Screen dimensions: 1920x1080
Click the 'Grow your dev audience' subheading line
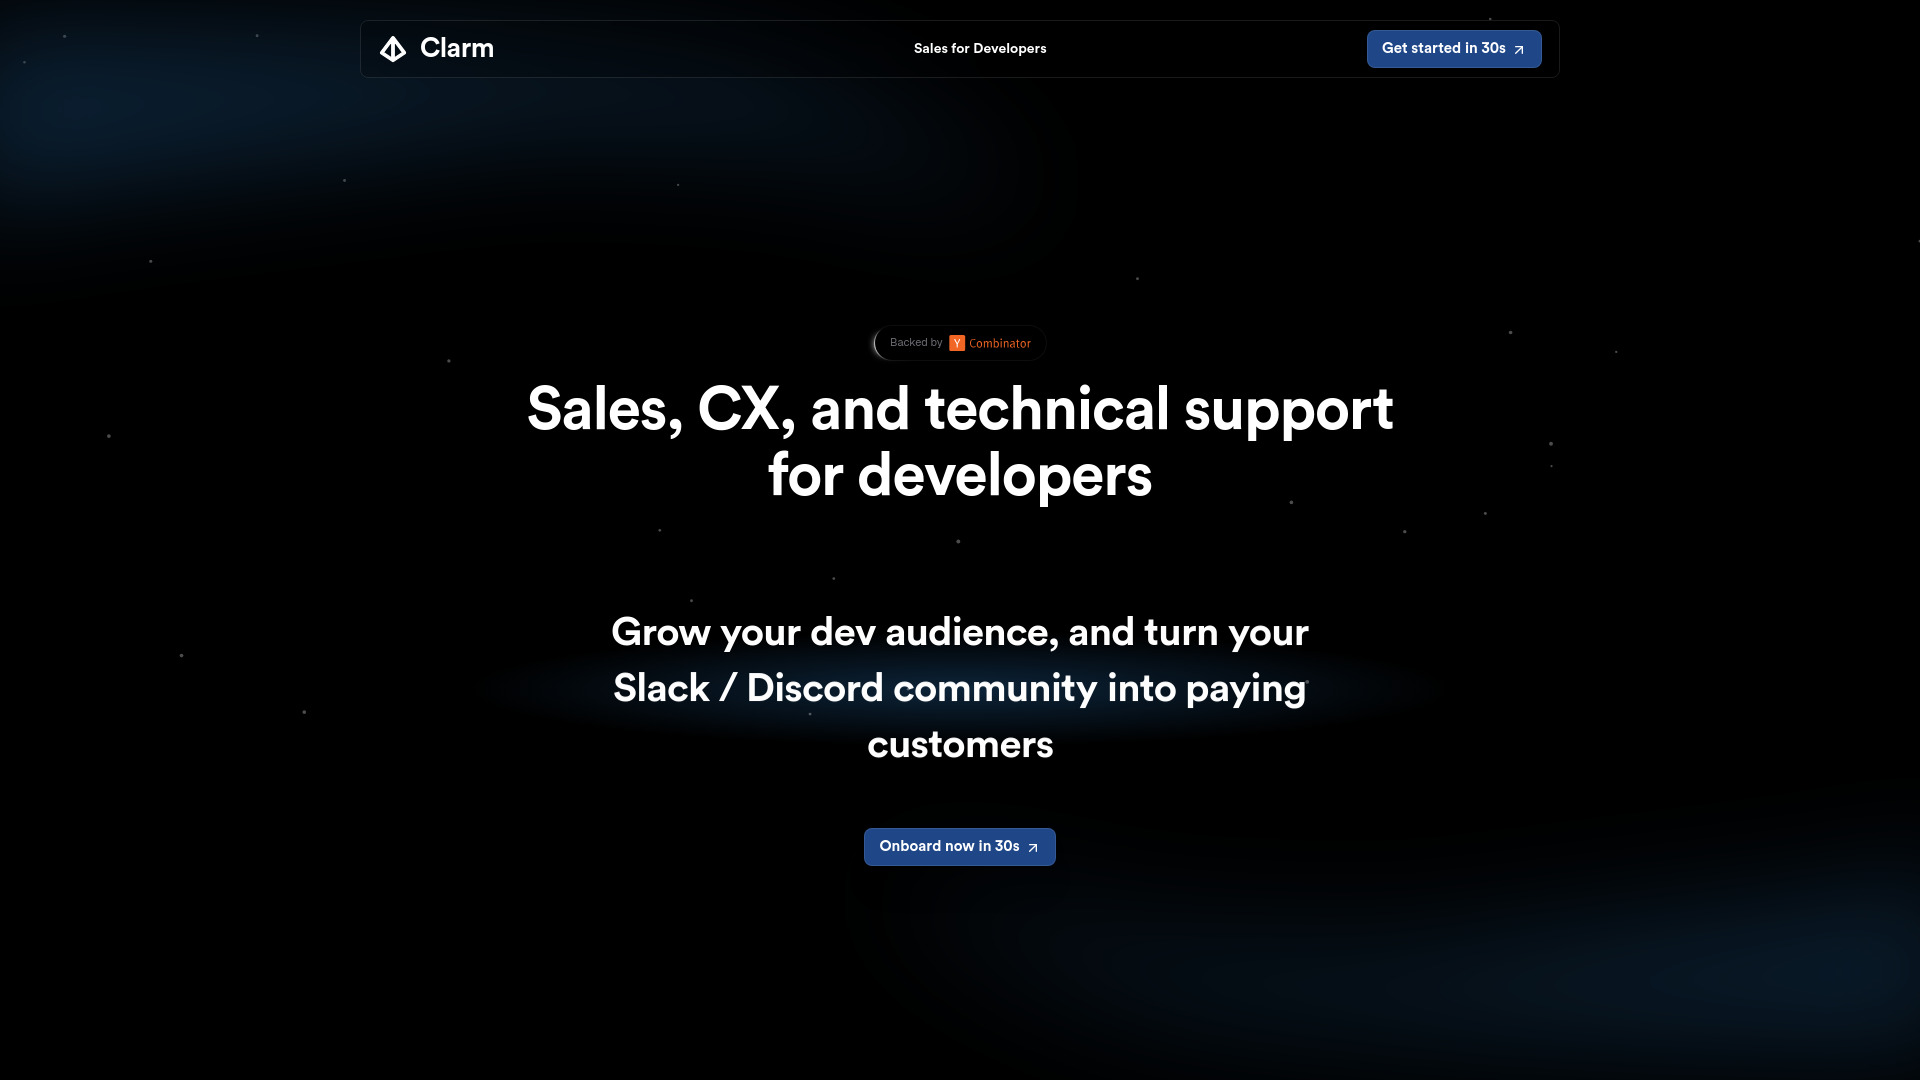(959, 632)
